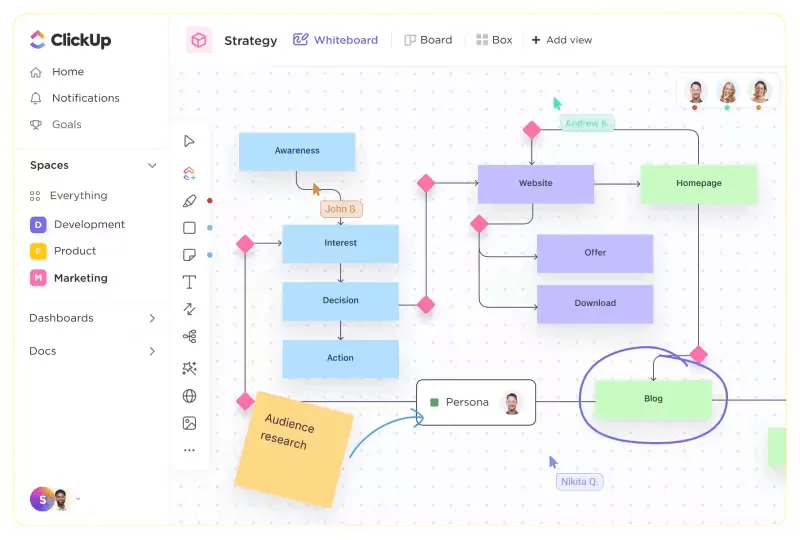Click the Goals trophy icon

pyautogui.click(x=36, y=125)
